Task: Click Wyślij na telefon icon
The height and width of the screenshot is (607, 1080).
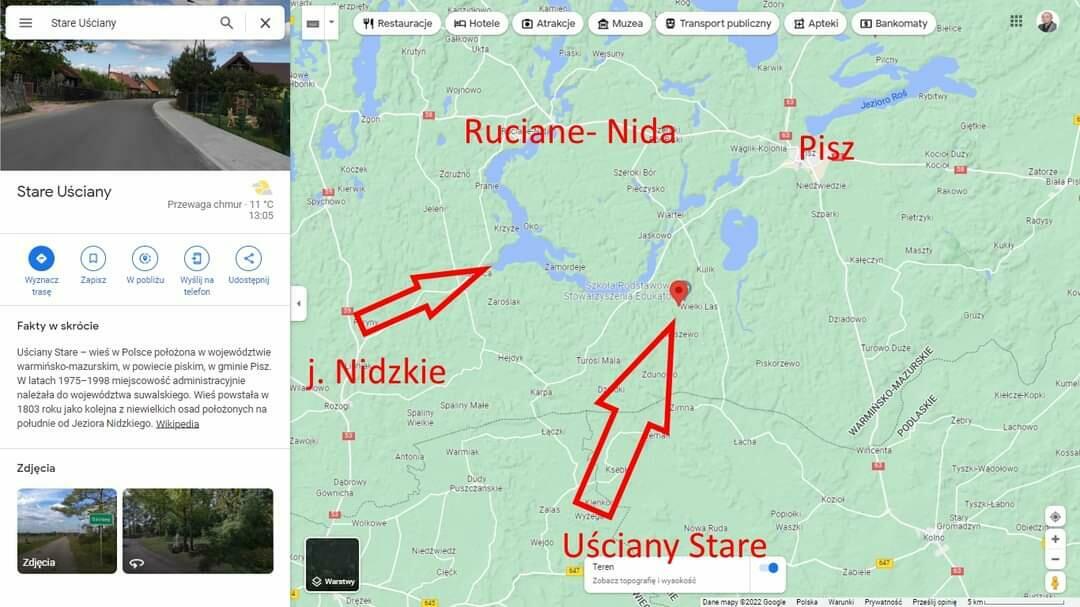Action: pos(197,258)
